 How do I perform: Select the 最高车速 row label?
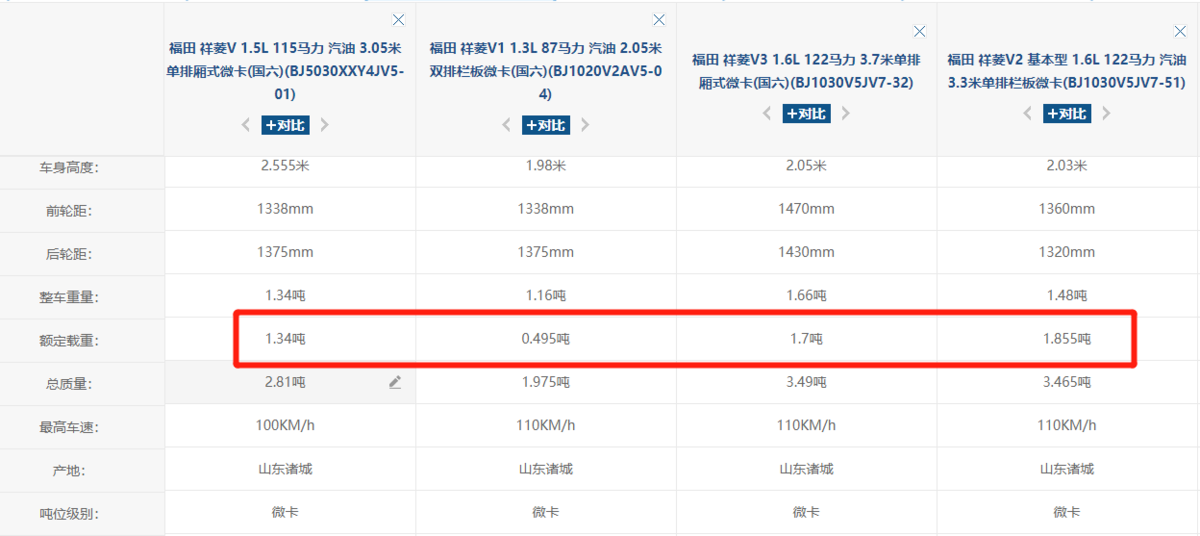click(x=69, y=428)
